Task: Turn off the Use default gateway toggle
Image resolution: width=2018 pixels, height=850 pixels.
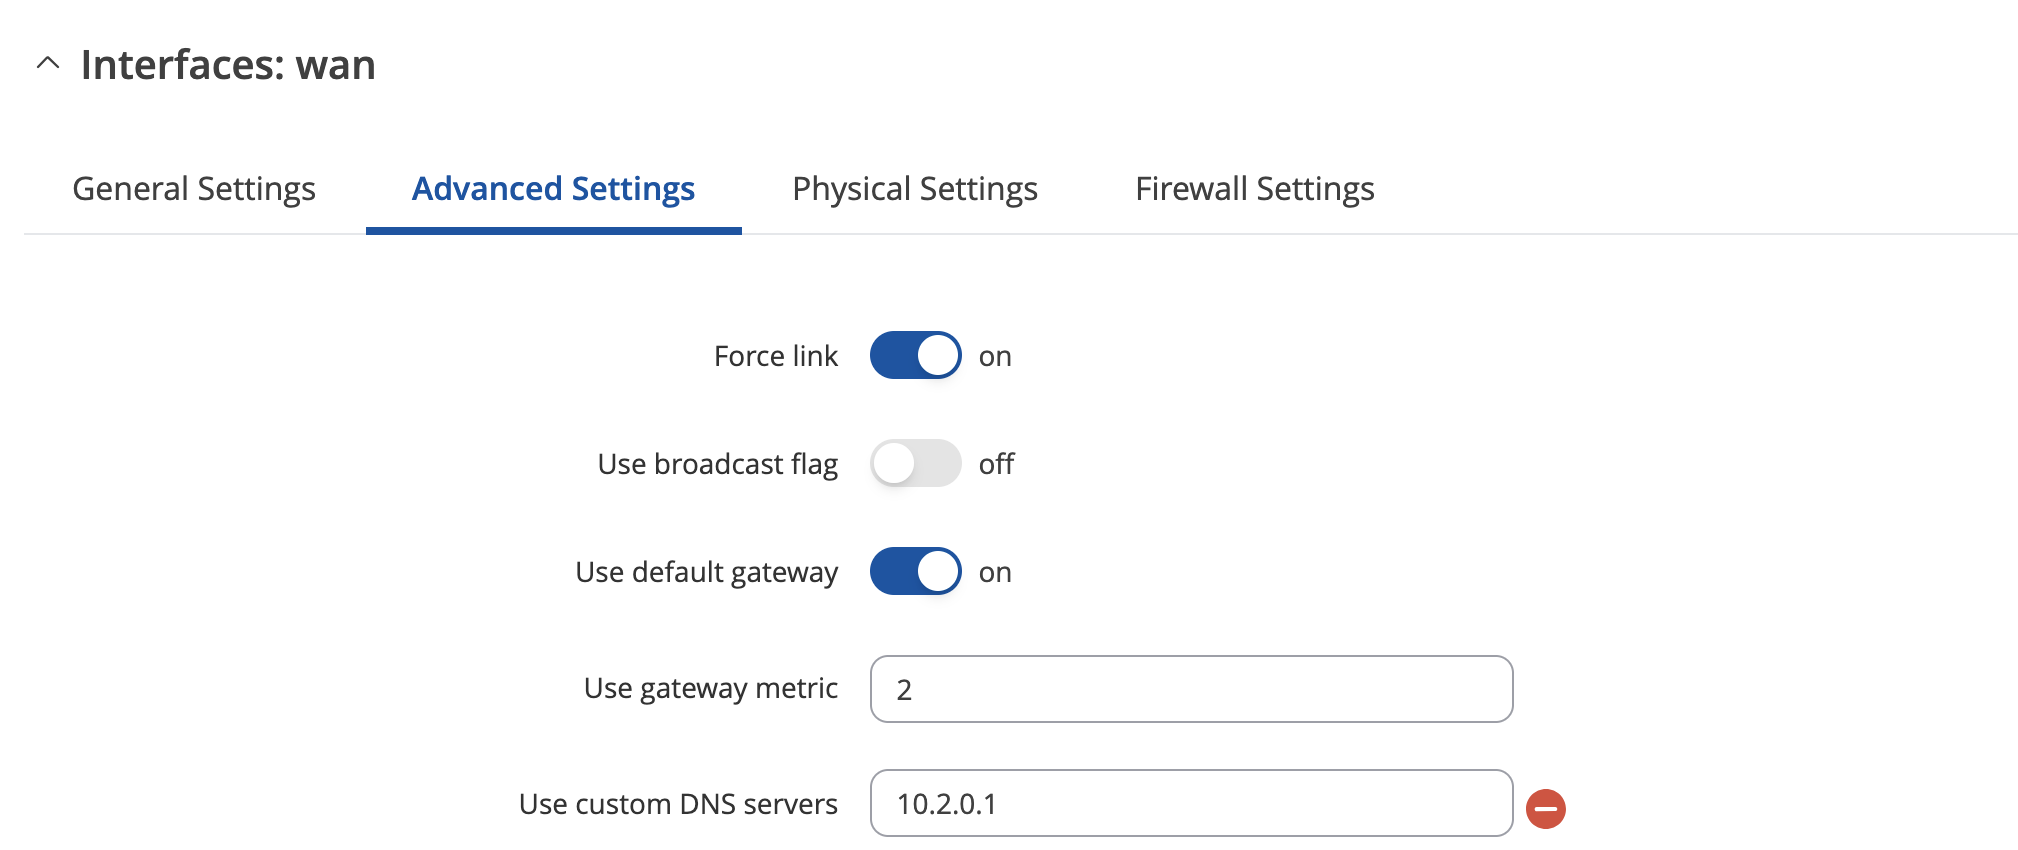Action: point(915,571)
